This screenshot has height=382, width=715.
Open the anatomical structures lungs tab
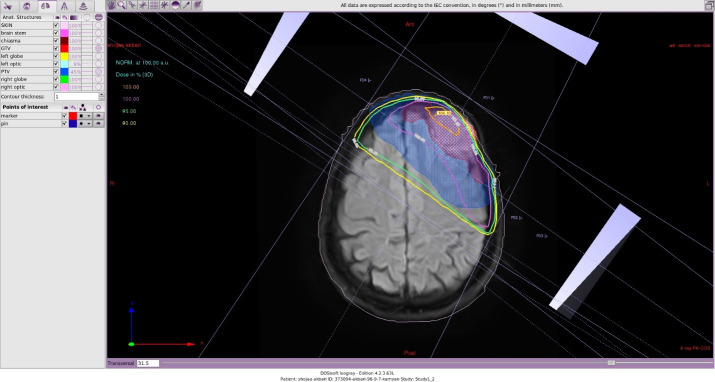(45, 6)
